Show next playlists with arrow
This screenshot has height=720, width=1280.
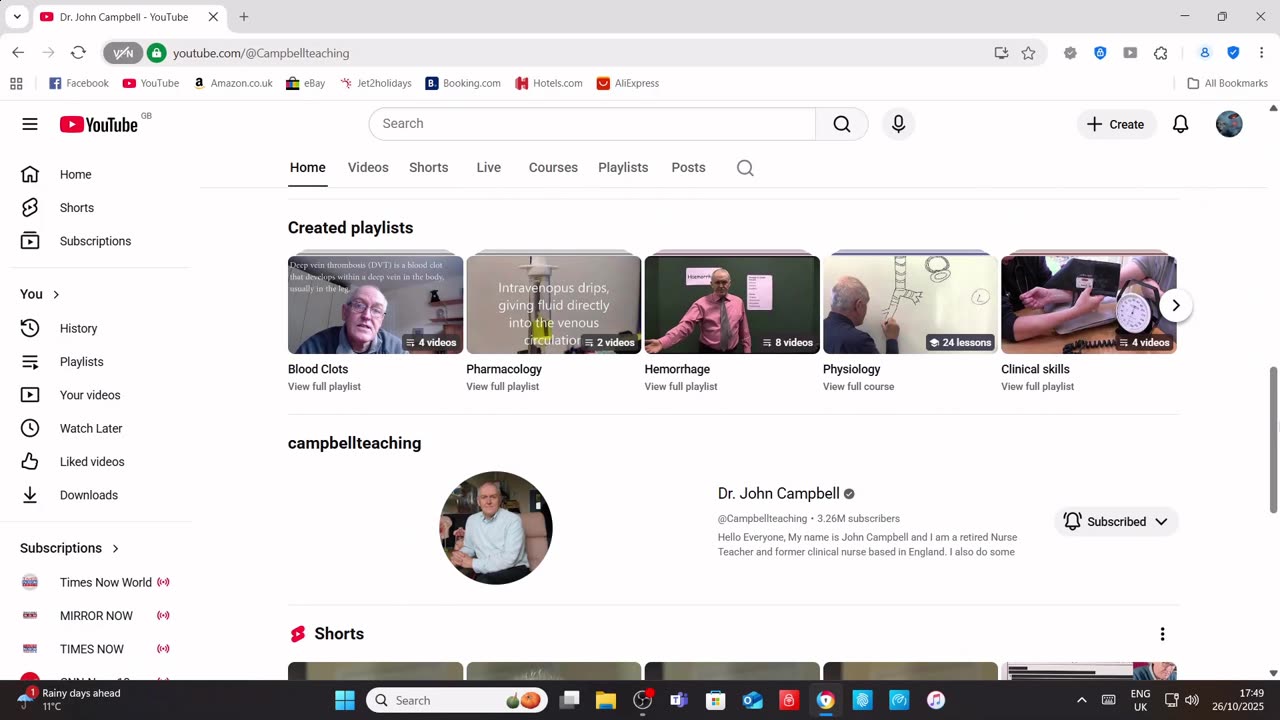1176,305
